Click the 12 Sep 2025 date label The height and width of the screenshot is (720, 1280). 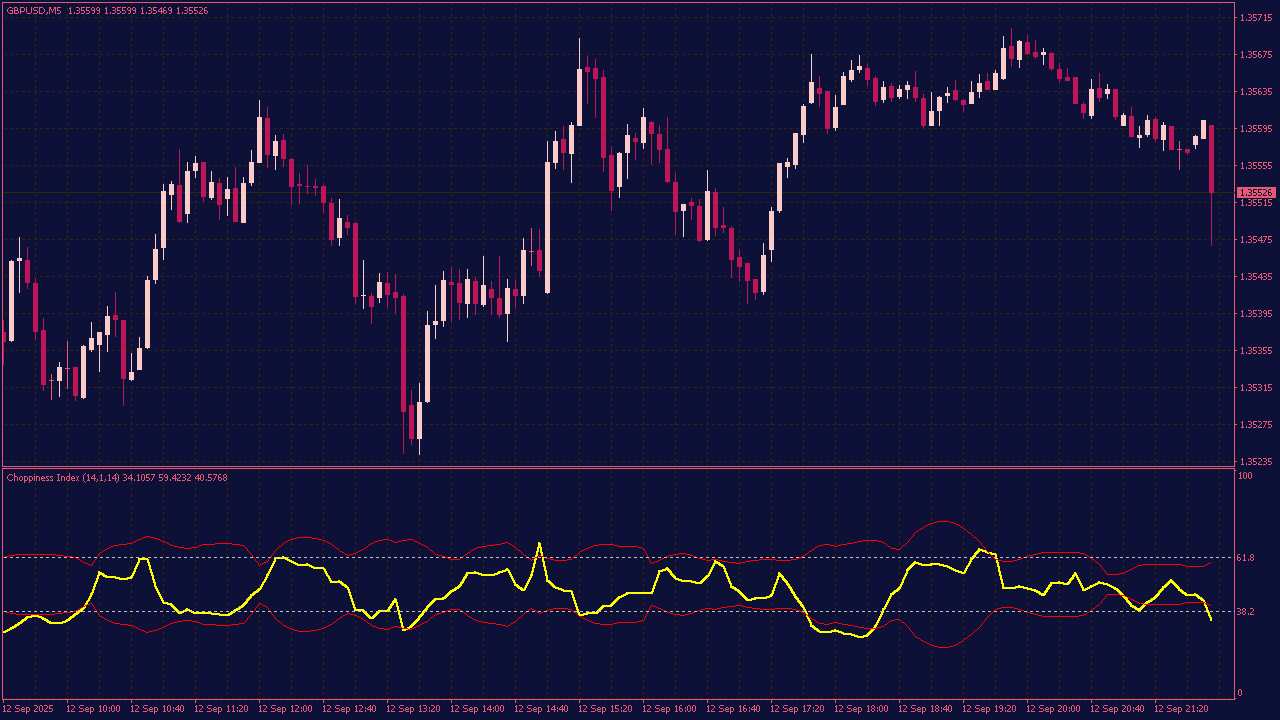point(30,709)
